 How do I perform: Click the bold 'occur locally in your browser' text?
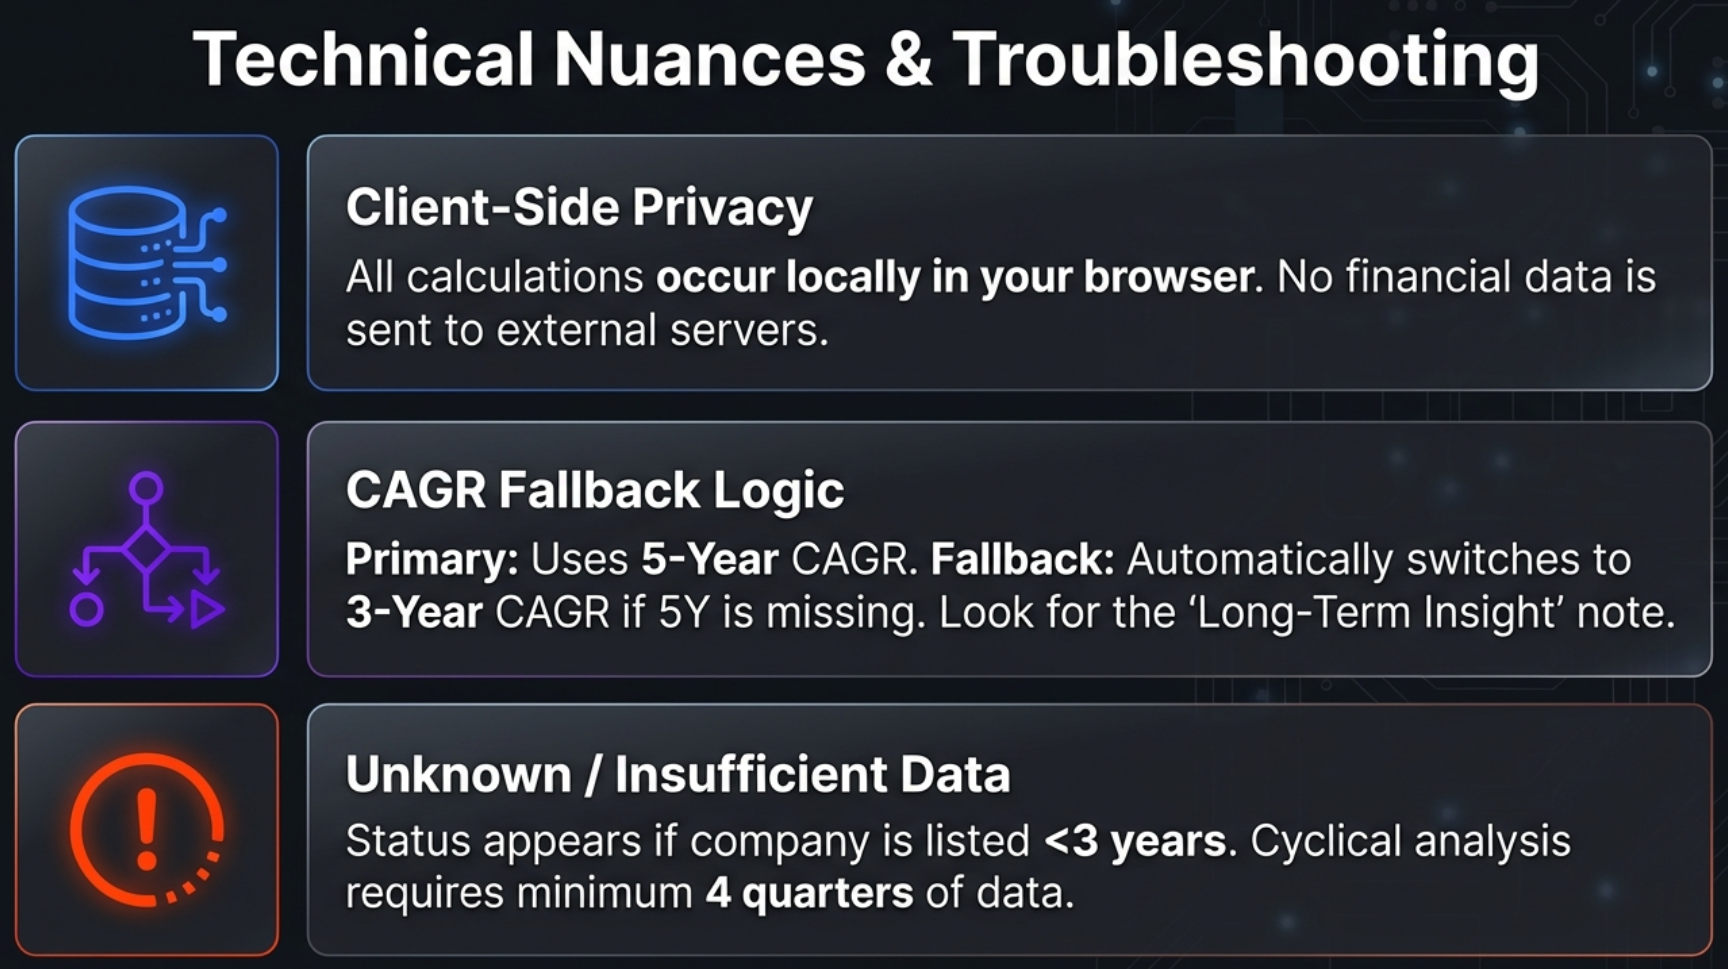pyautogui.click(x=954, y=277)
